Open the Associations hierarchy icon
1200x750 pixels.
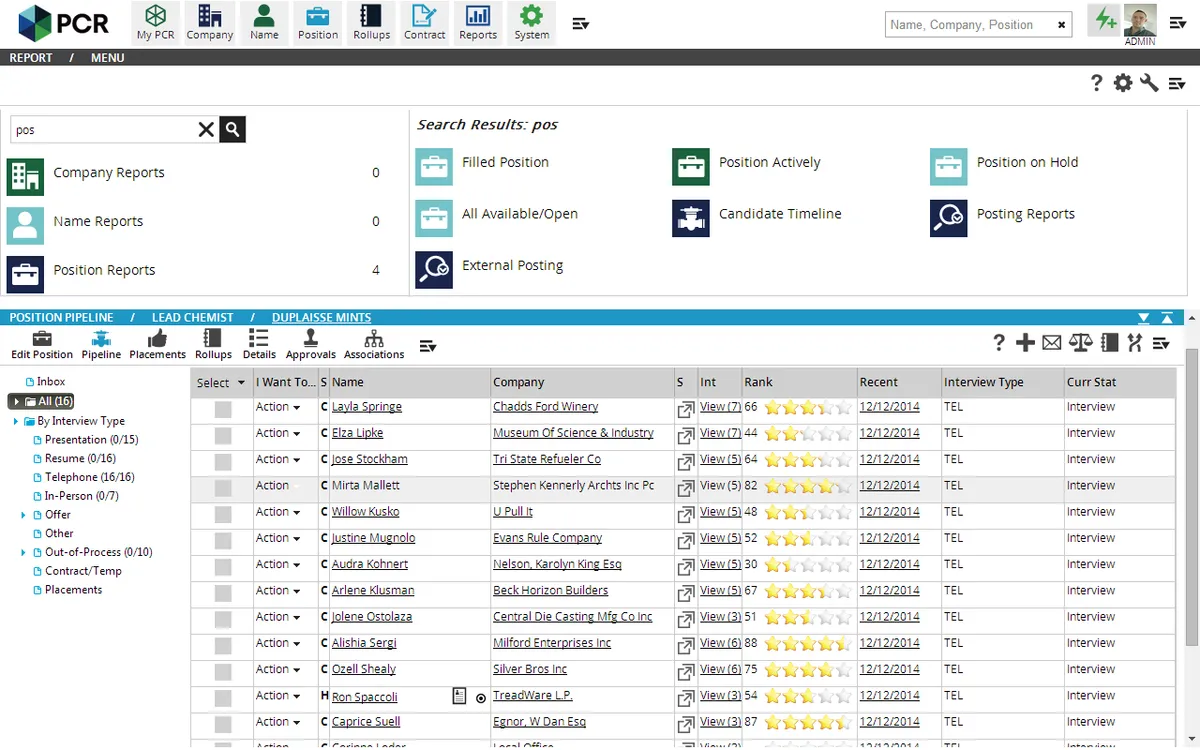[374, 338]
